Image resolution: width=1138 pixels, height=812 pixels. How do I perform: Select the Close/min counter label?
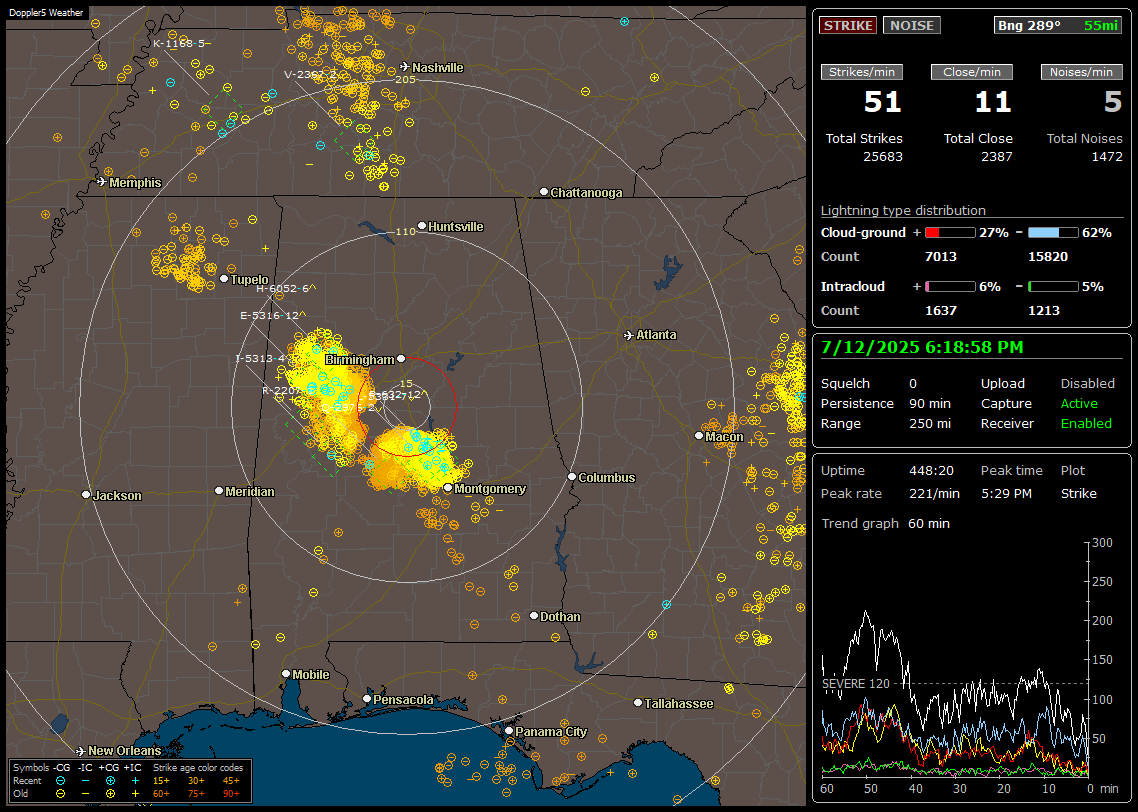coord(972,72)
